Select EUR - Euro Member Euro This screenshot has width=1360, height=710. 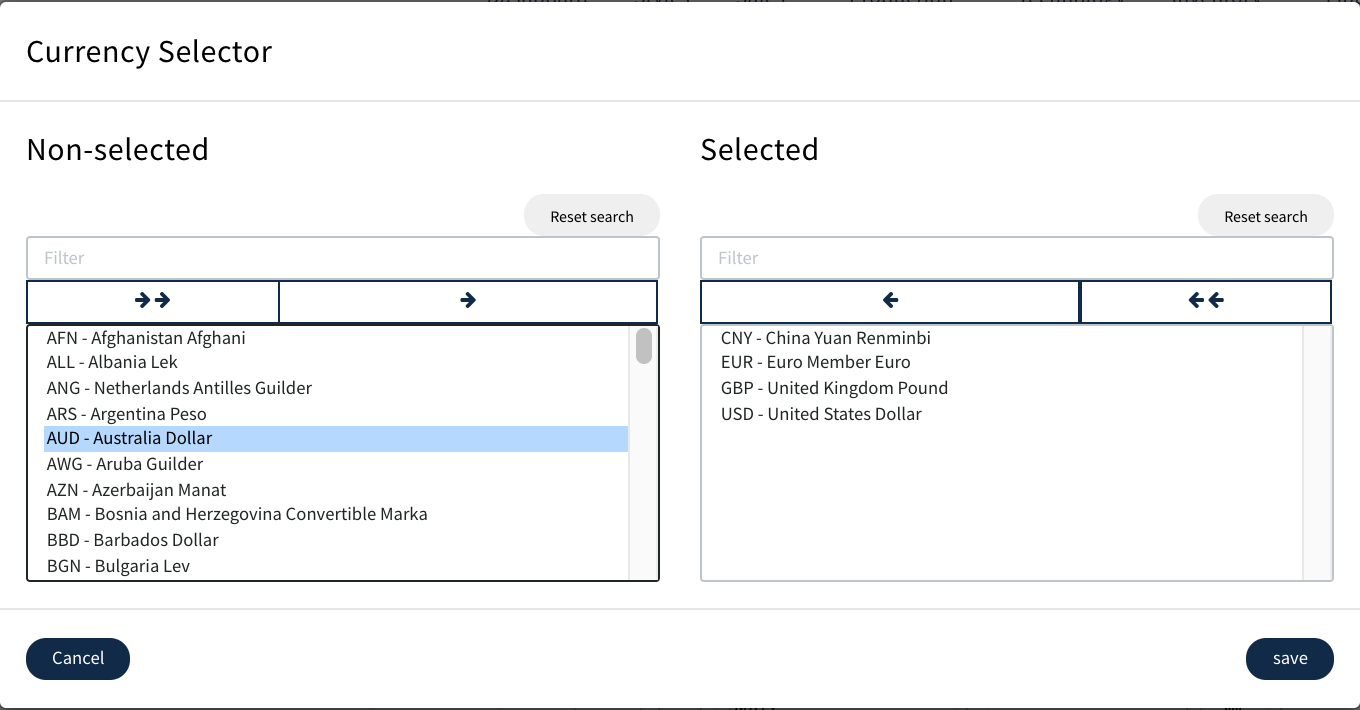[x=815, y=362]
